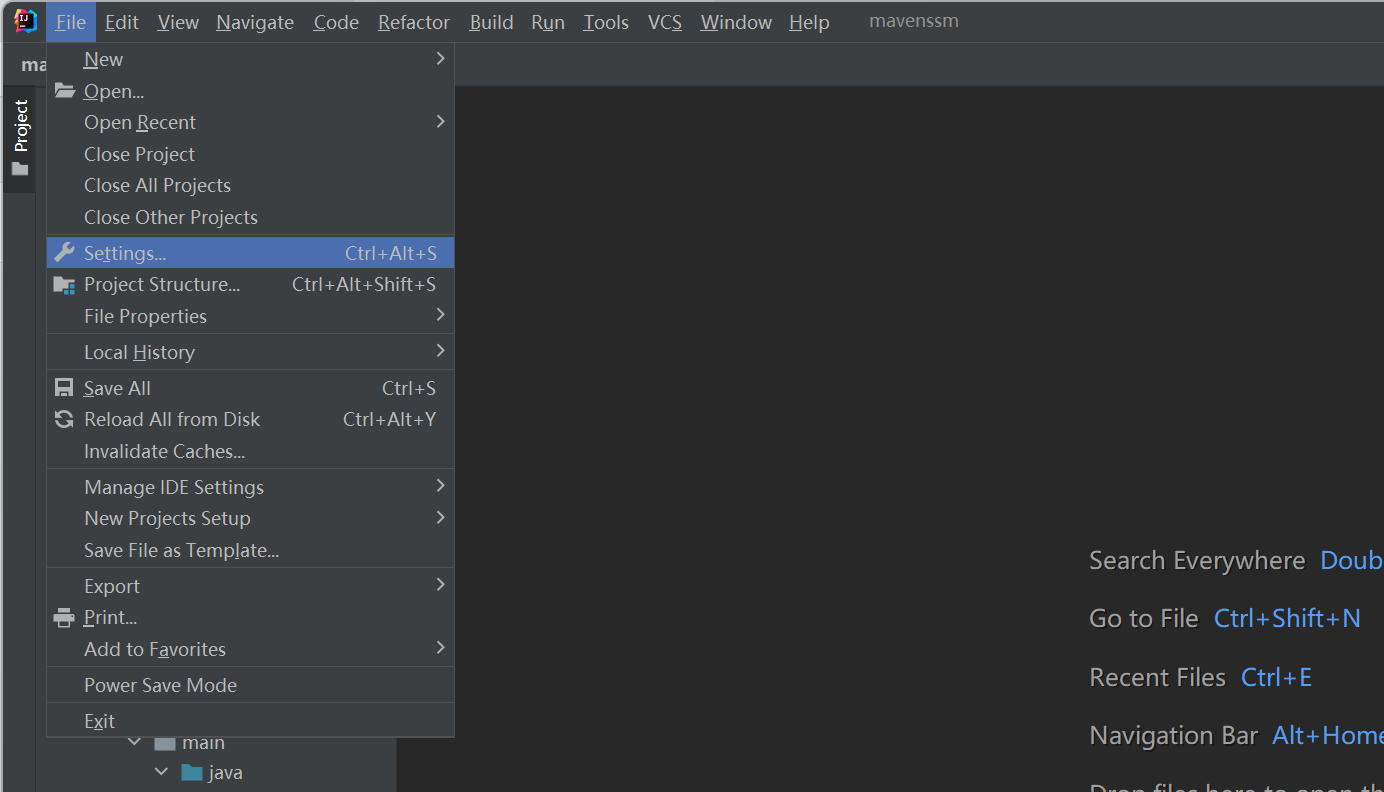Image resolution: width=1384 pixels, height=792 pixels.
Task: Open the Window menu
Action: (736, 22)
